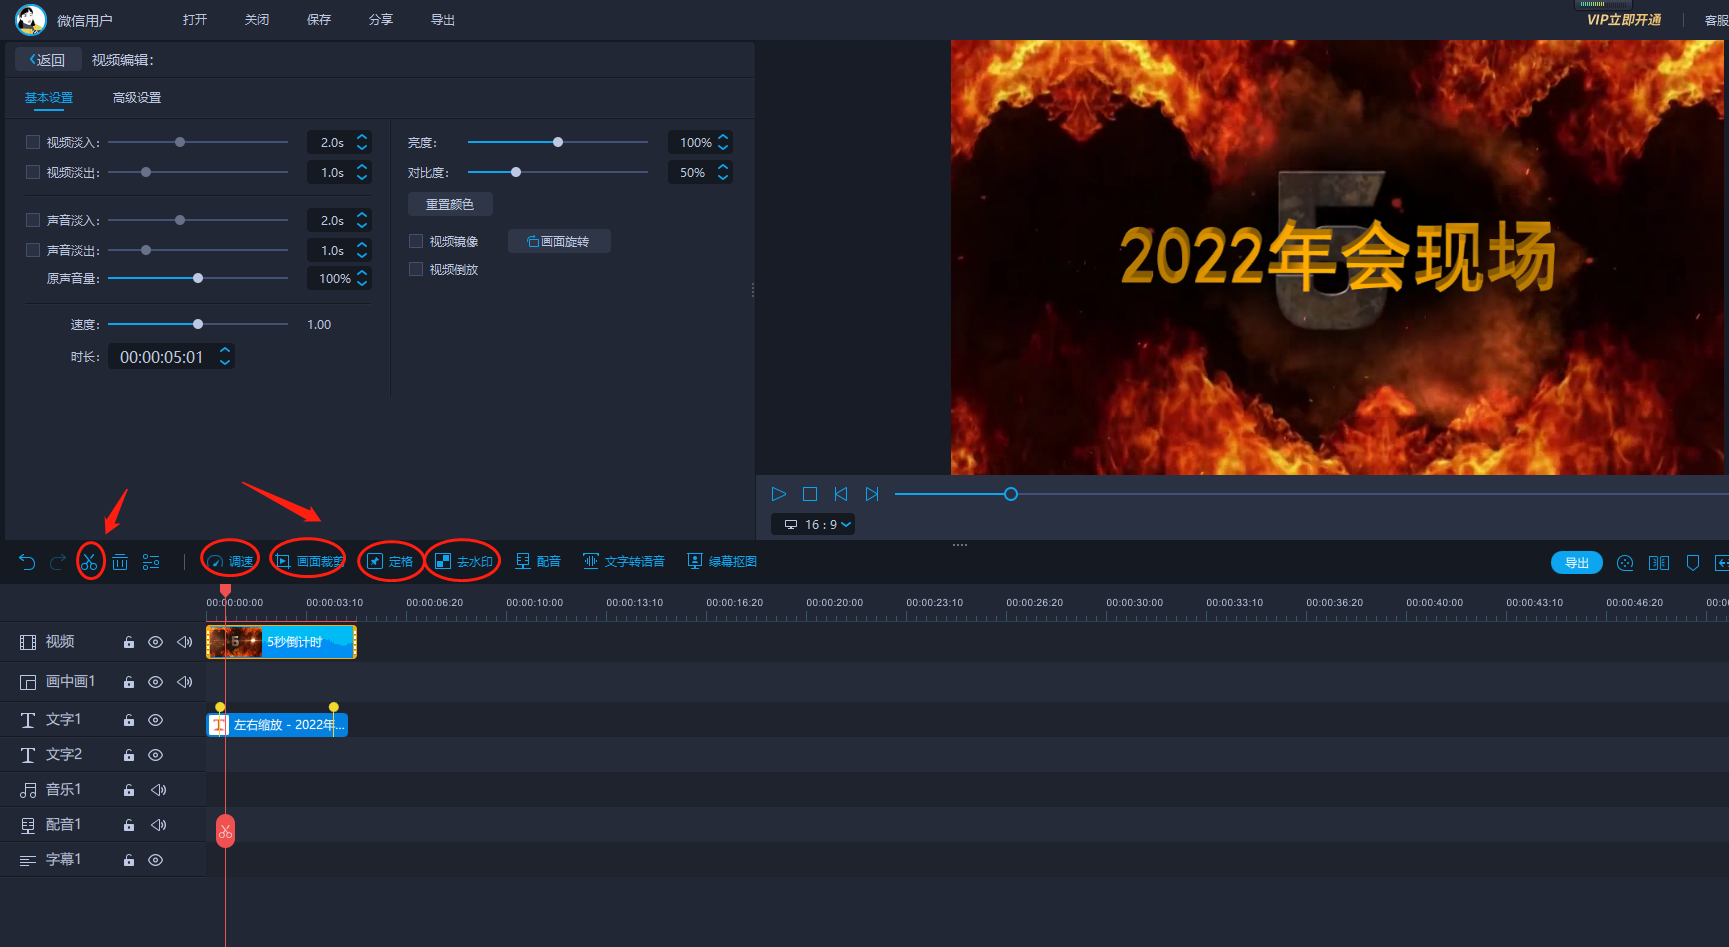Viewport: 1729px width, 947px height.
Task: Click the 重置颜色 reset color button
Action: [x=450, y=204]
